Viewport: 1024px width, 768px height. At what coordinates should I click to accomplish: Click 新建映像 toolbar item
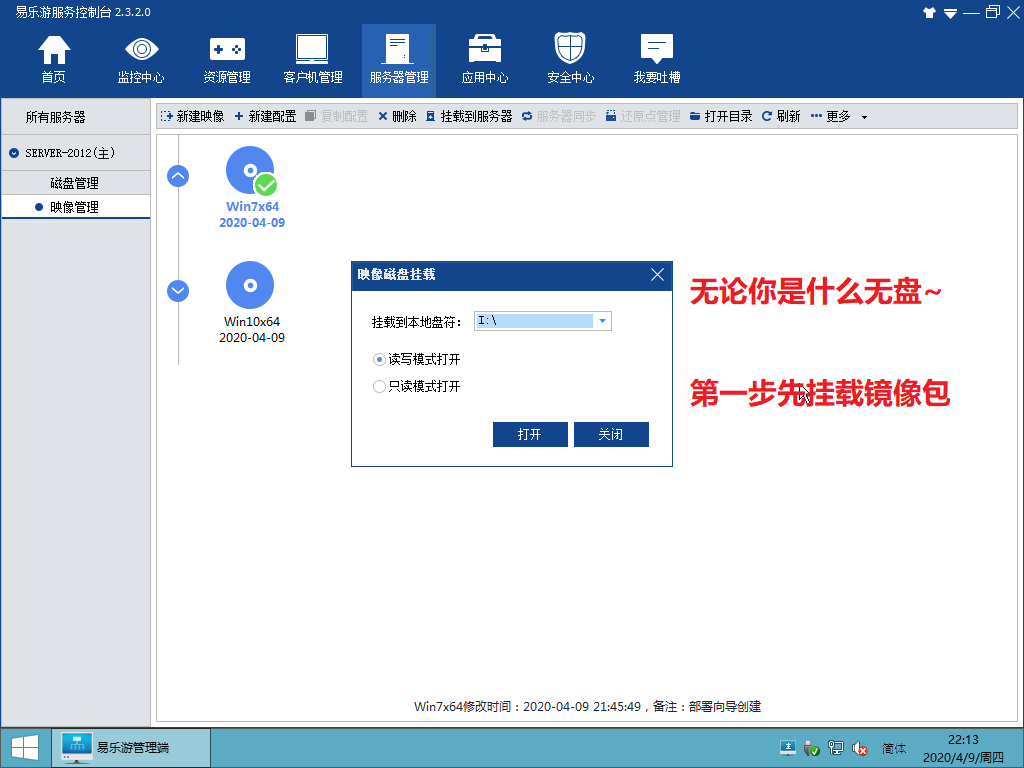tap(193, 116)
